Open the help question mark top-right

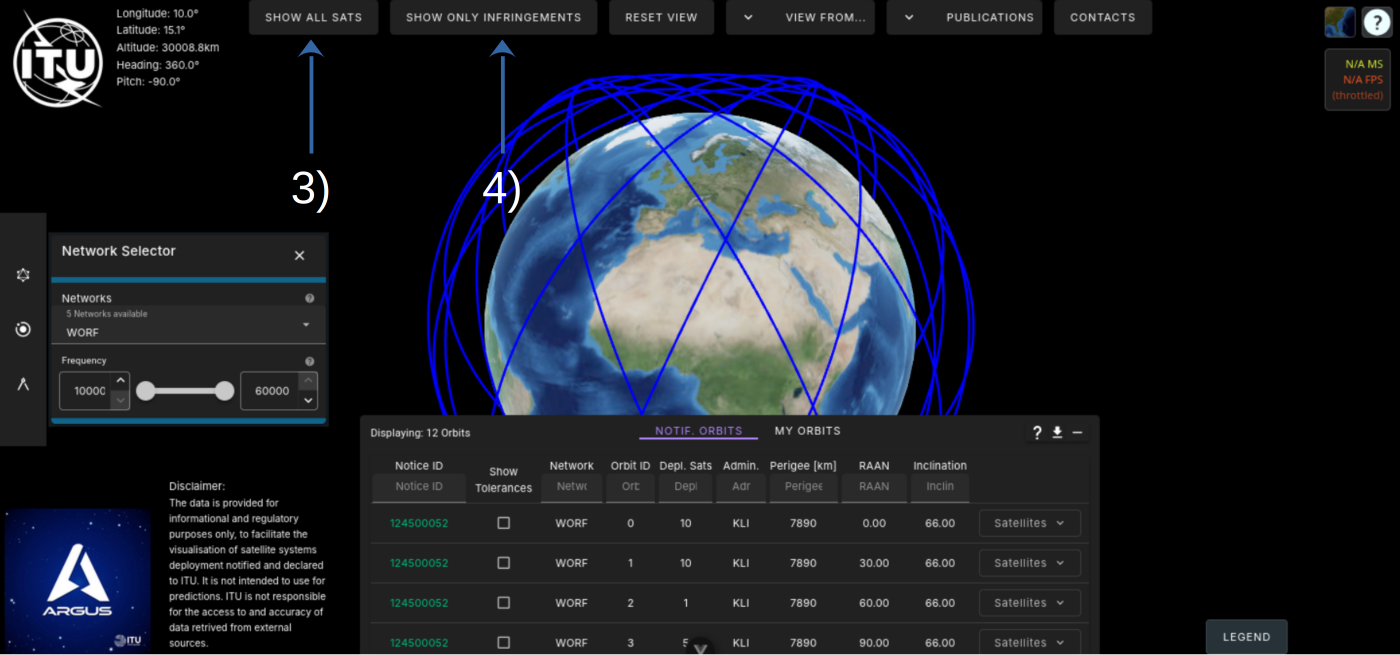point(1377,22)
